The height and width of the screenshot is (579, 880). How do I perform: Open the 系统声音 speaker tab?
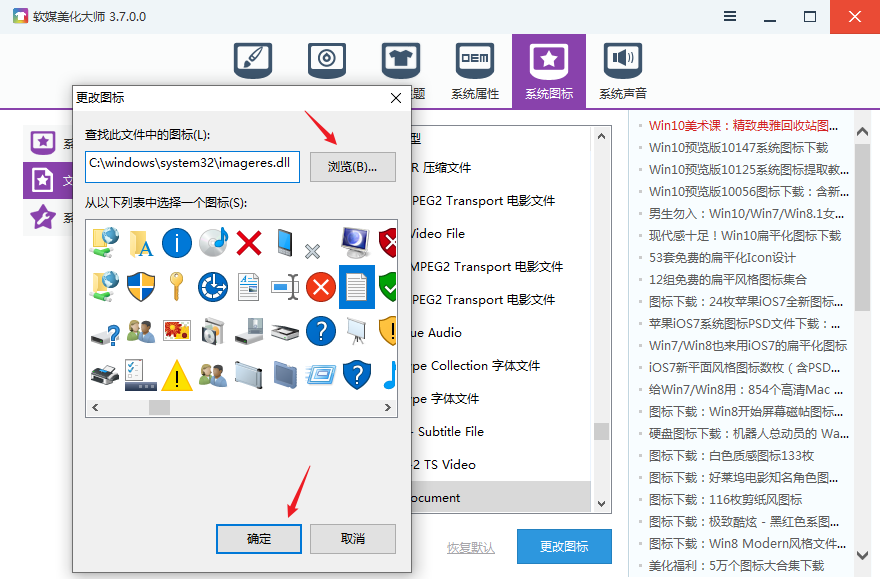click(x=622, y=70)
